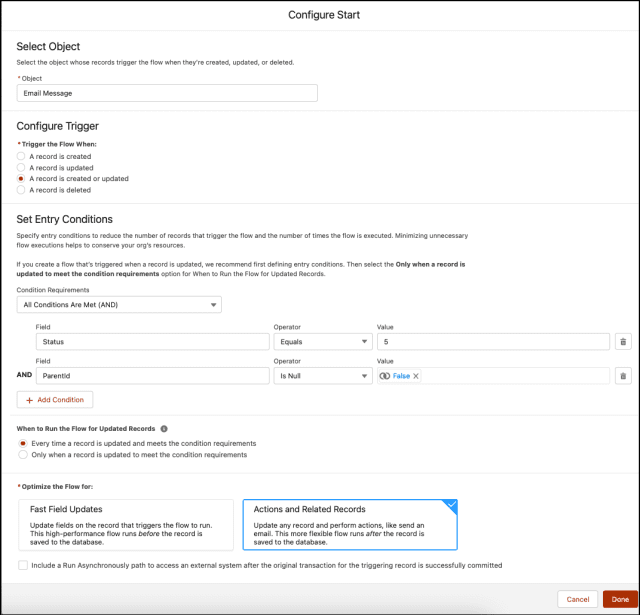Choose 'Only when a record is updated to meet' option
This screenshot has width=640, height=615.
[23, 454]
